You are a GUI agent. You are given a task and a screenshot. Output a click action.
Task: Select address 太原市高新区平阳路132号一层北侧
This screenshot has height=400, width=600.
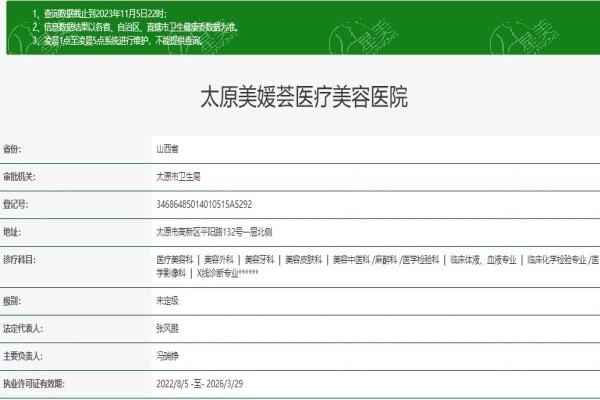214,232
